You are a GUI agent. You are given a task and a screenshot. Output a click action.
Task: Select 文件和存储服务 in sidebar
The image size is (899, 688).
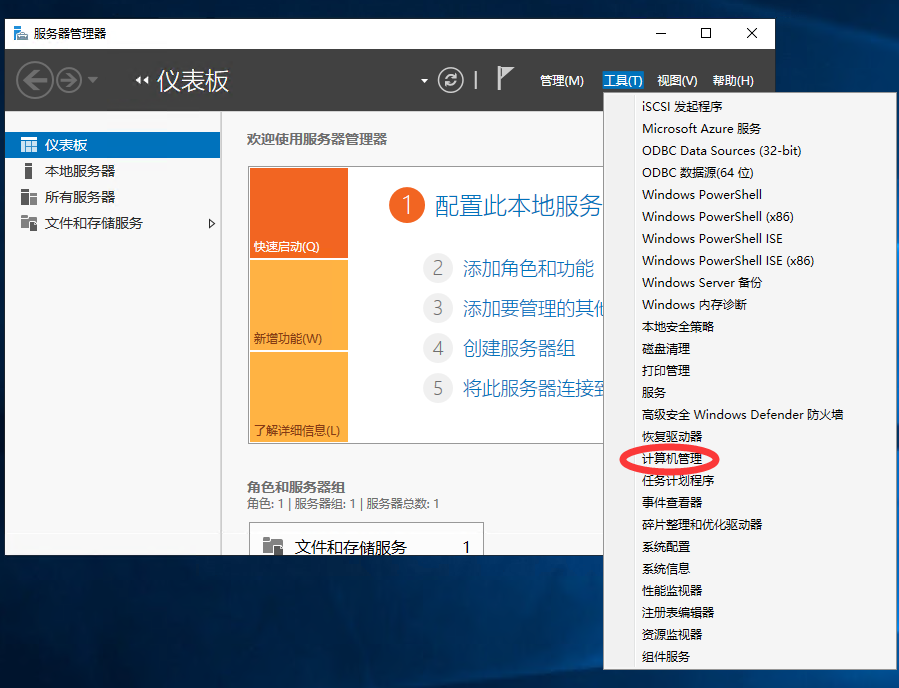[x=112, y=223]
